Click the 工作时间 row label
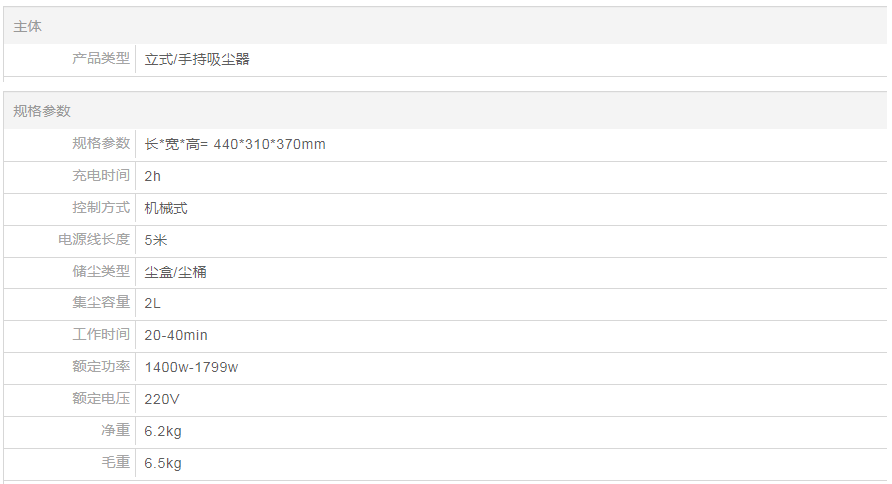Image resolution: width=892 pixels, height=484 pixels. pos(101,335)
